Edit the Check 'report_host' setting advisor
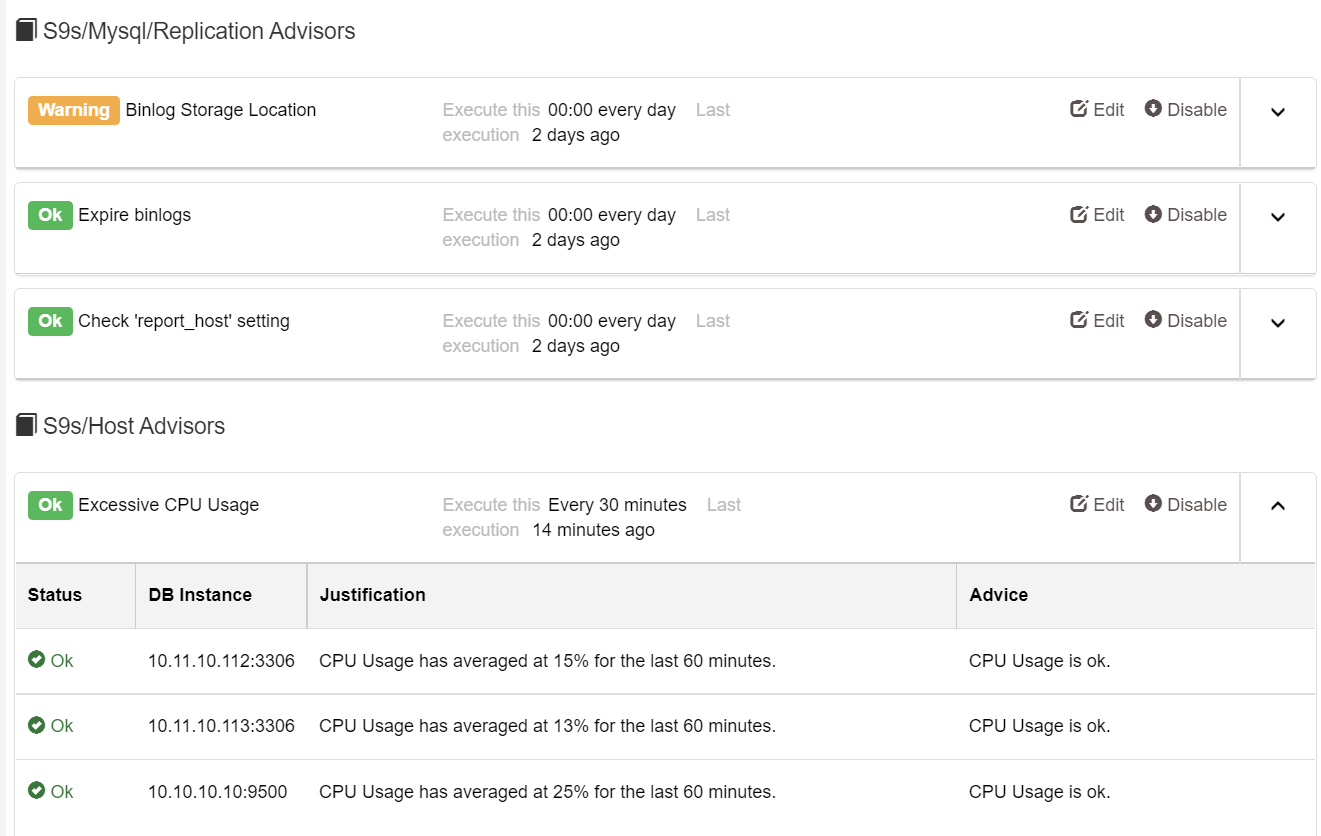The height and width of the screenshot is (836, 1321). [x=1098, y=321]
